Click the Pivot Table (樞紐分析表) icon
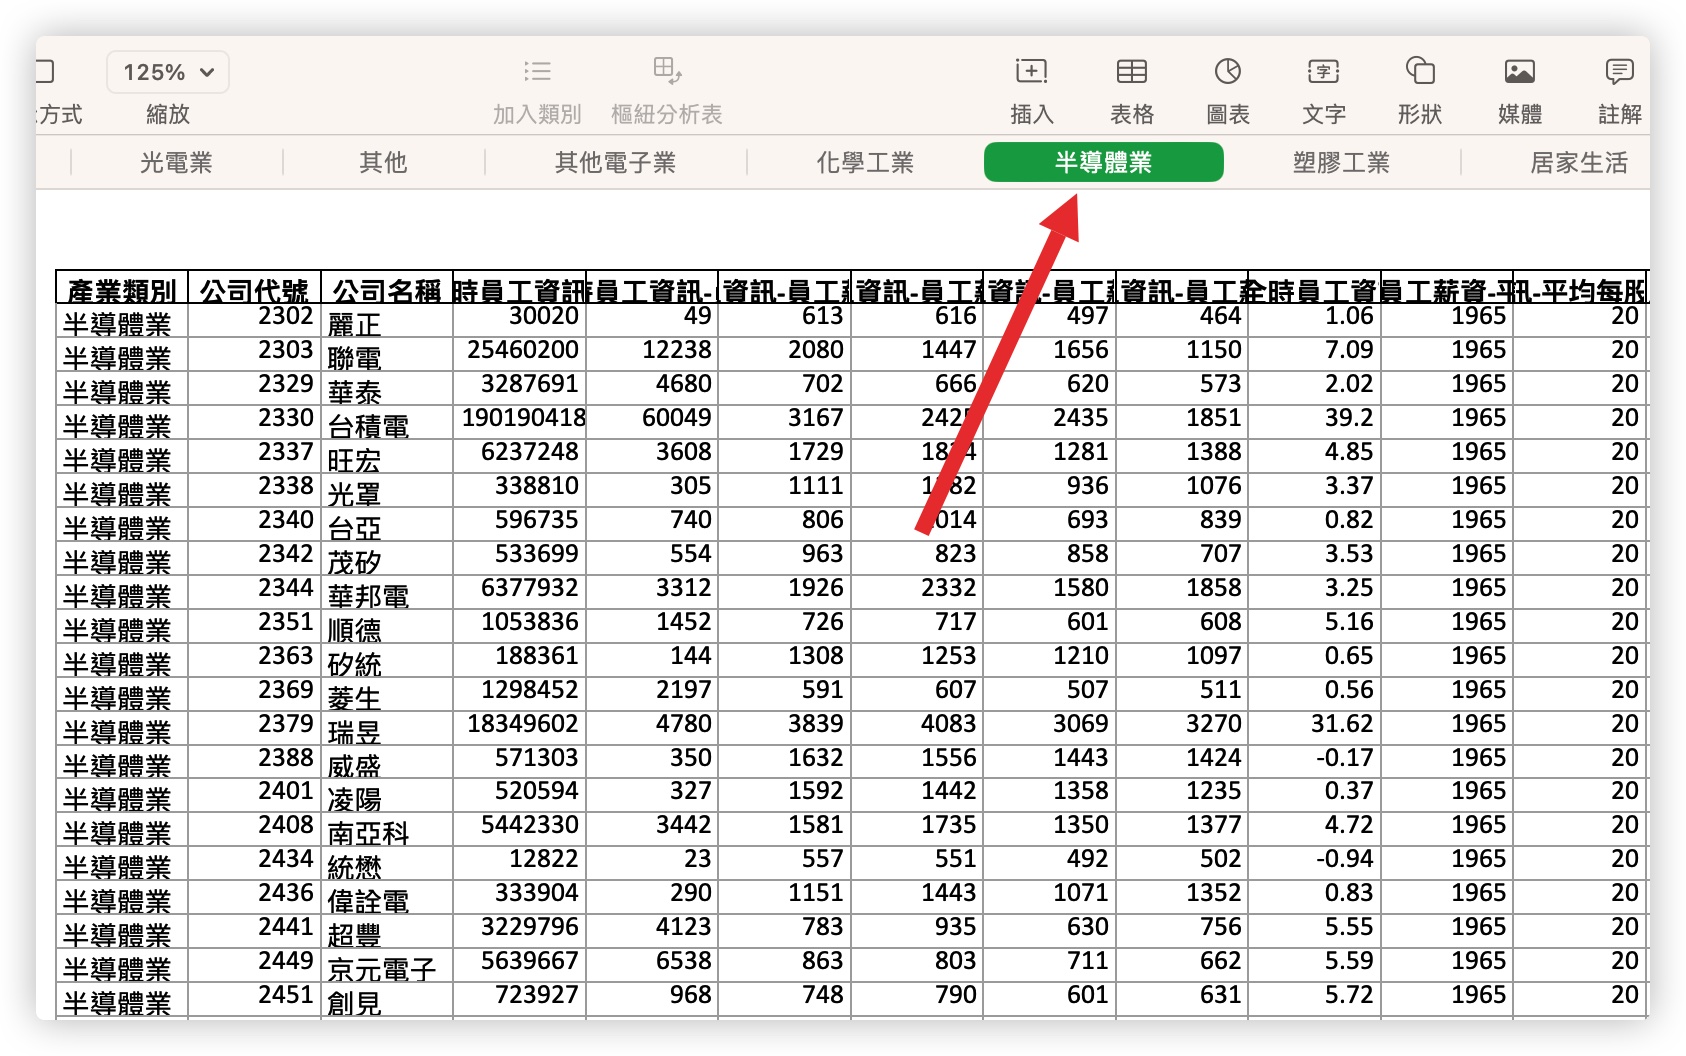This screenshot has width=1686, height=1056. 667,71
